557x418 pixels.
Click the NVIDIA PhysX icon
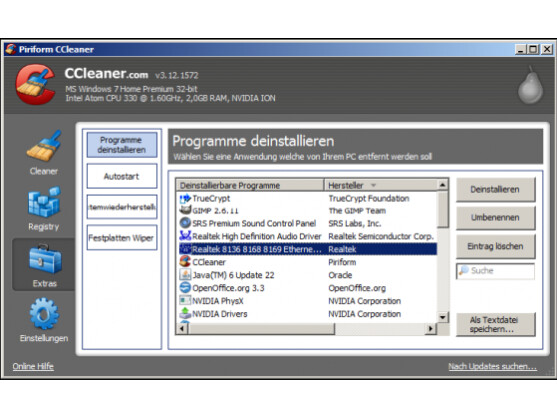[185, 301]
